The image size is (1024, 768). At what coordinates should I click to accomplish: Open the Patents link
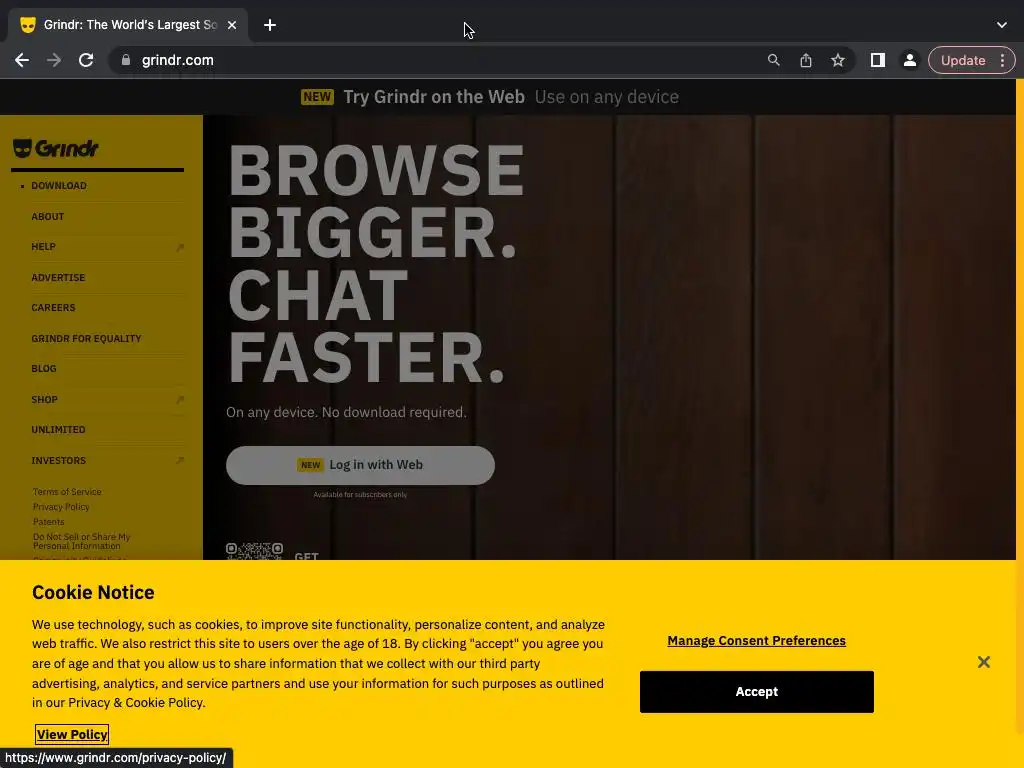(x=49, y=522)
